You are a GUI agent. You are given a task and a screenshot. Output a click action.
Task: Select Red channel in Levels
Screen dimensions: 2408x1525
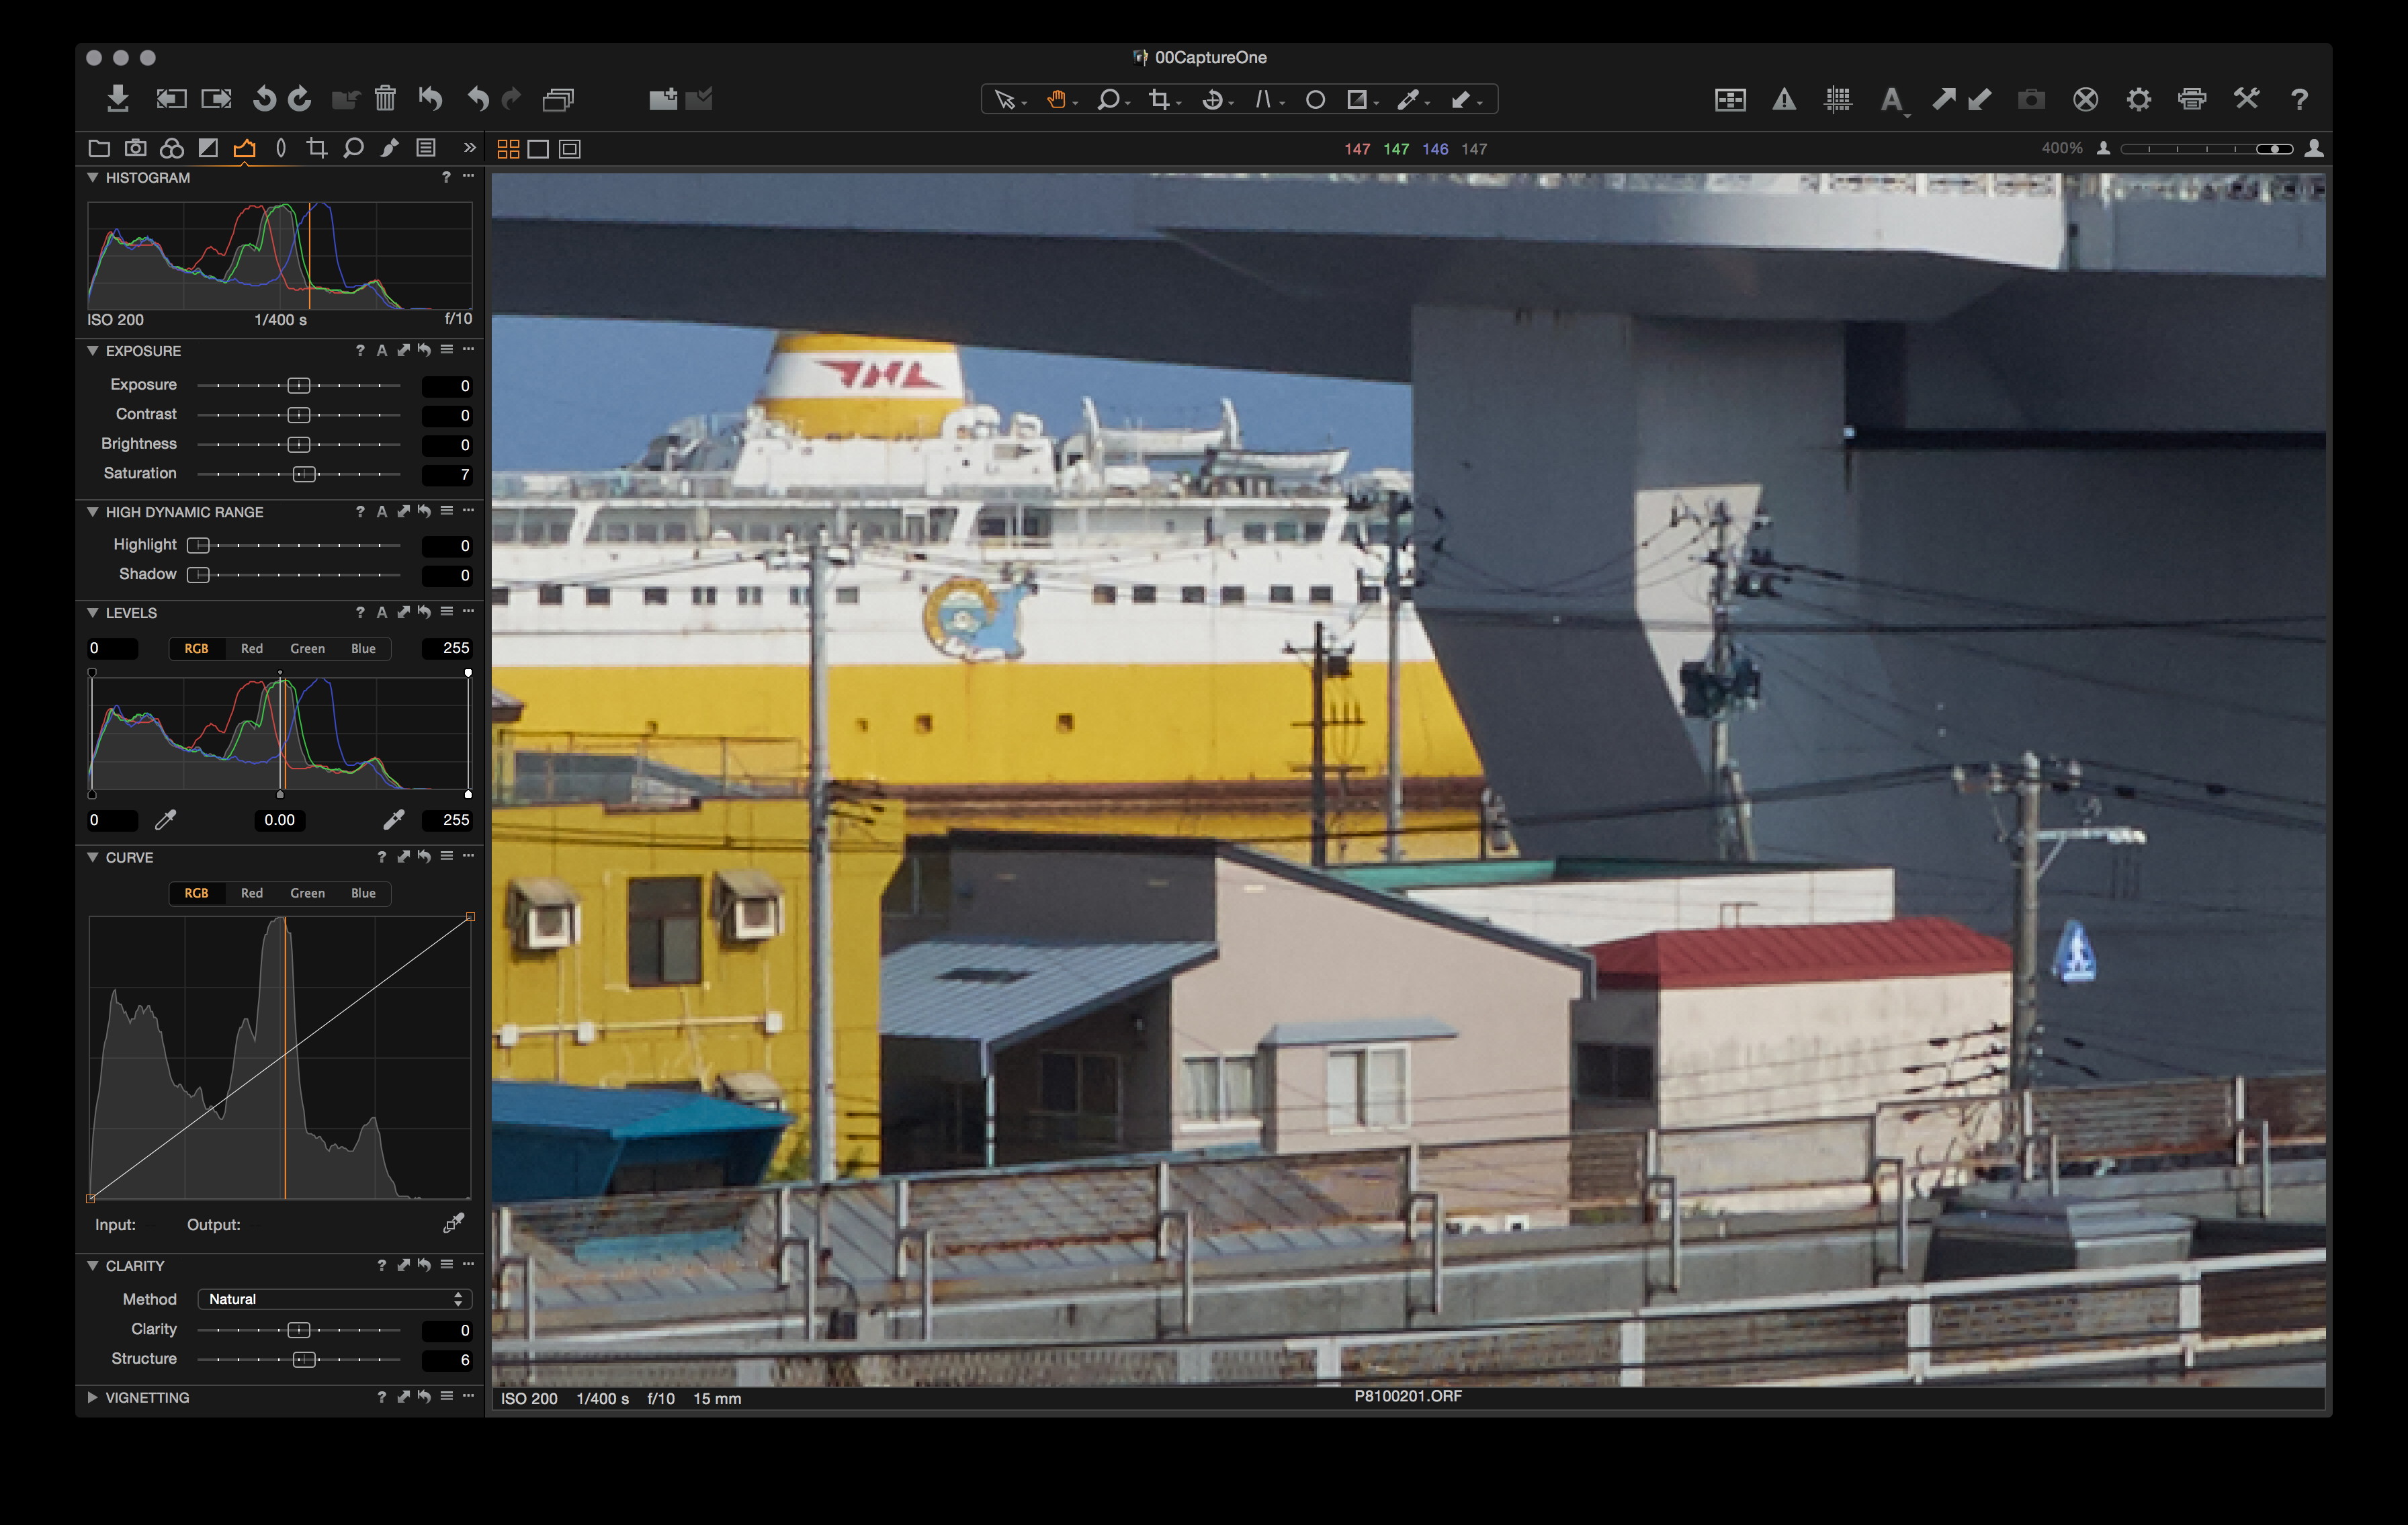click(x=252, y=648)
